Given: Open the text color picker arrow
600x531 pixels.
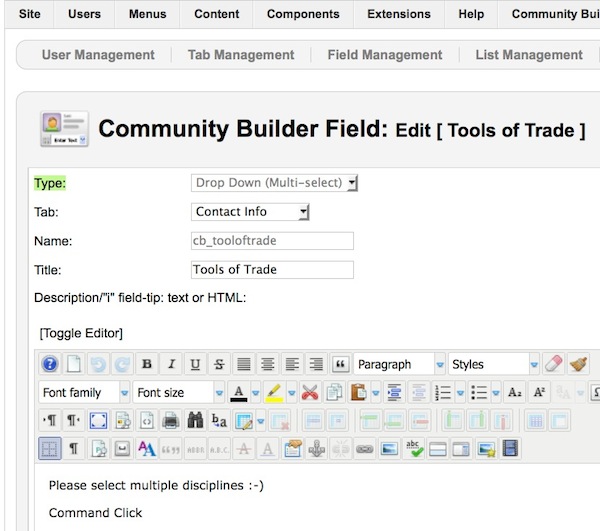Looking at the screenshot, I should coord(256,393).
